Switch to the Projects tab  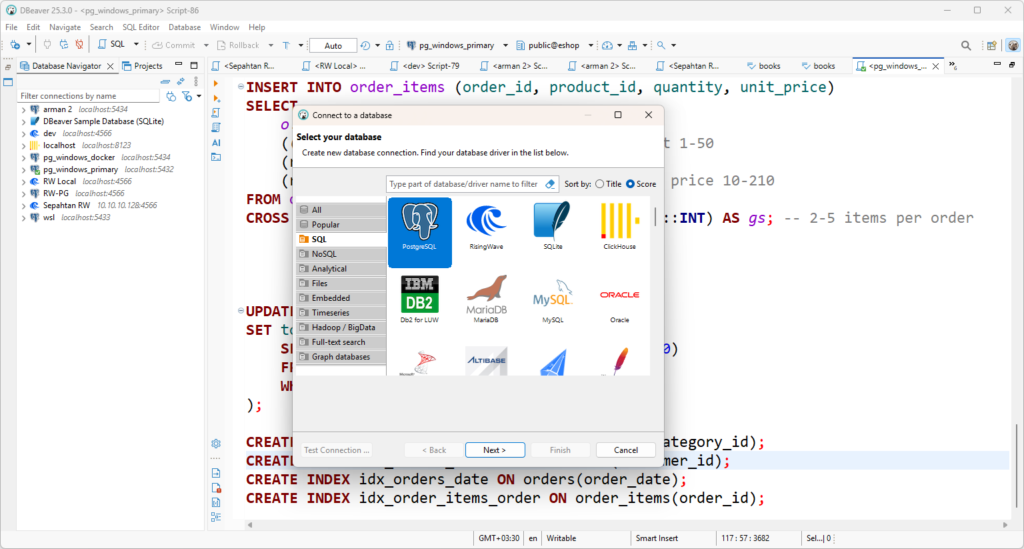(x=142, y=66)
